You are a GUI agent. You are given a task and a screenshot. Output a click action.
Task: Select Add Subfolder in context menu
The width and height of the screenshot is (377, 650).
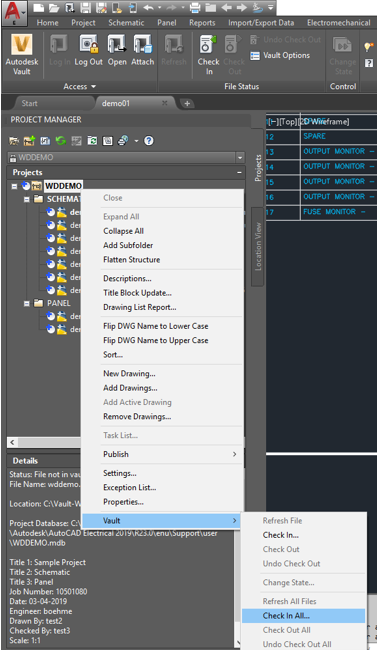tap(128, 245)
